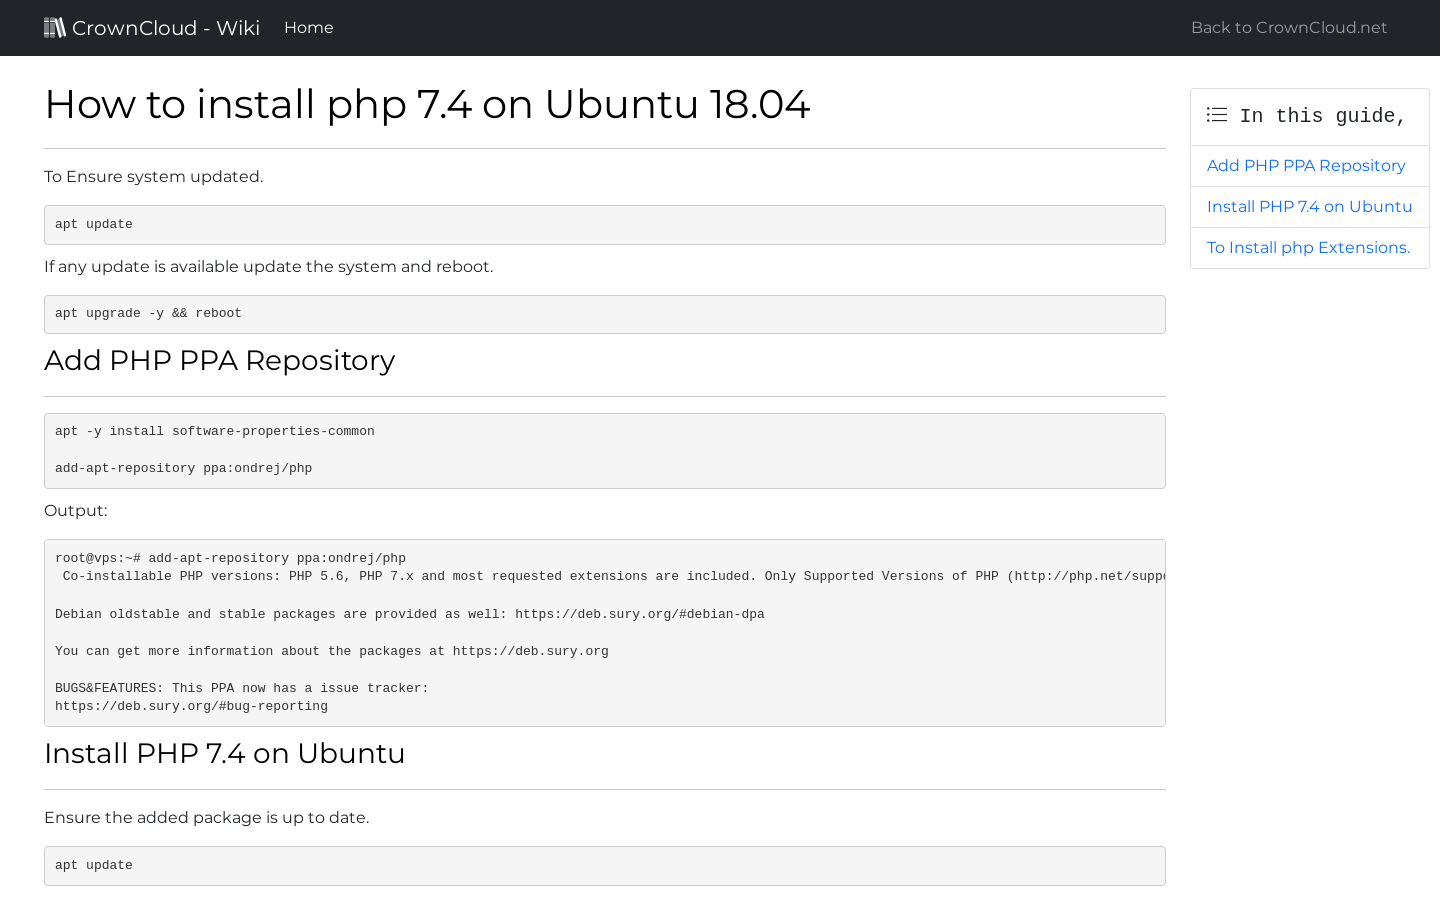The height and width of the screenshot is (900, 1440).
Task: Click the 'add-apt-repository ppa:ondrej/php' command line
Action: pos(183,469)
